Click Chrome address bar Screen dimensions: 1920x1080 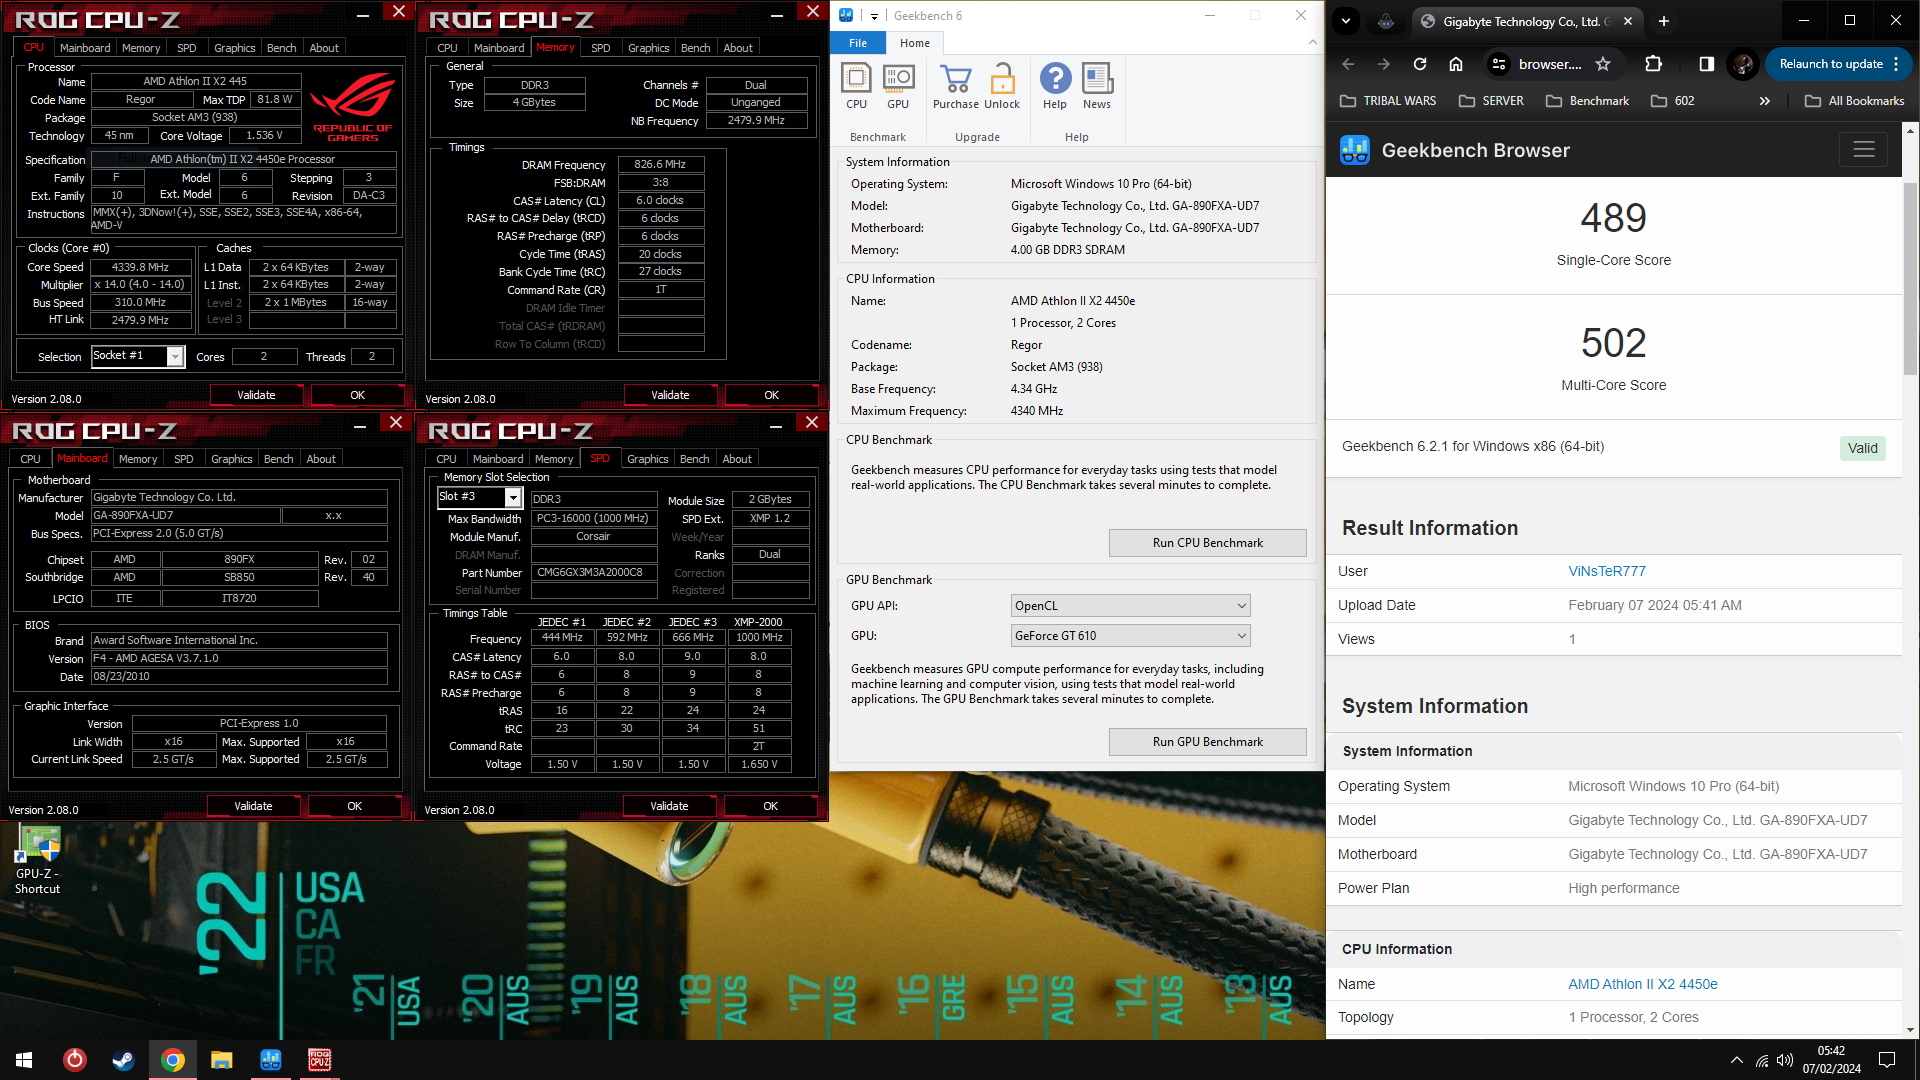click(x=1551, y=64)
